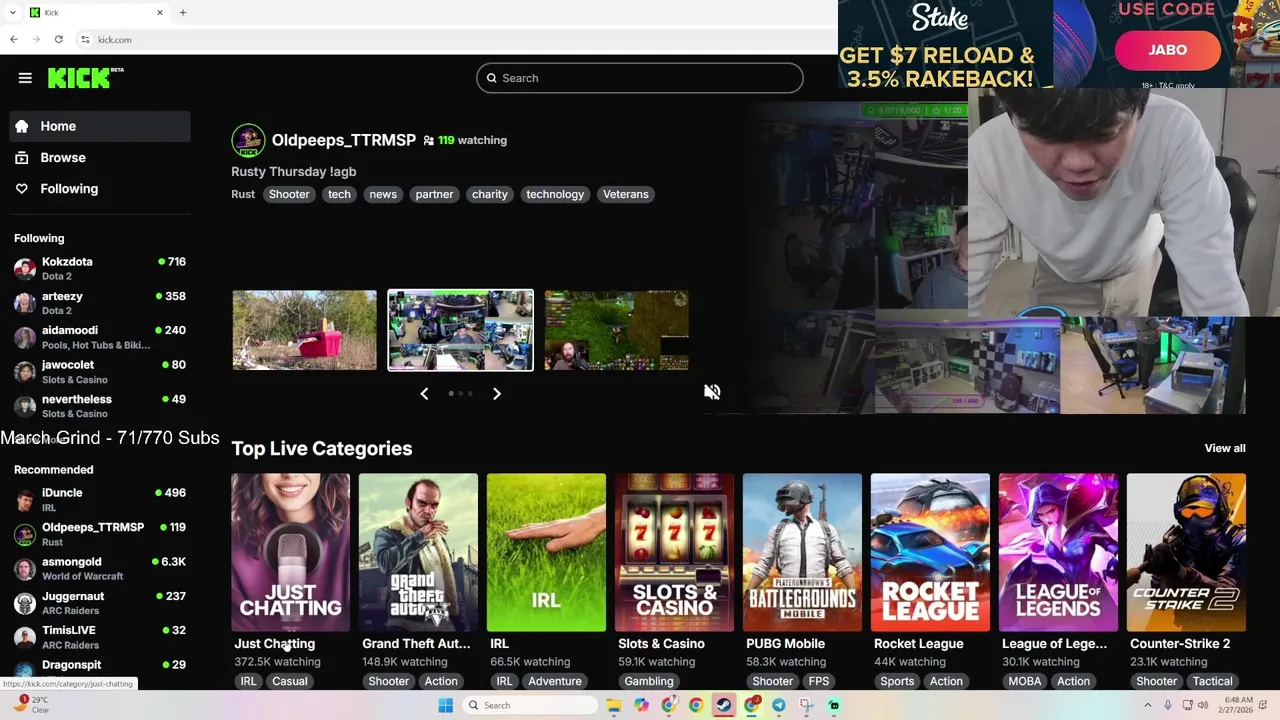The height and width of the screenshot is (720, 1280).
Task: Go back with browser back arrow
Action: point(13,39)
